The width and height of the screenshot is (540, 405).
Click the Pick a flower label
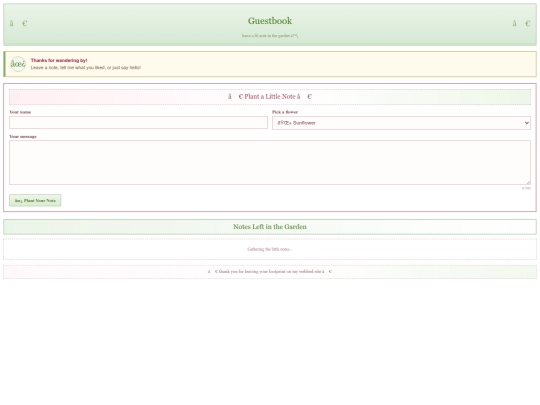point(285,112)
